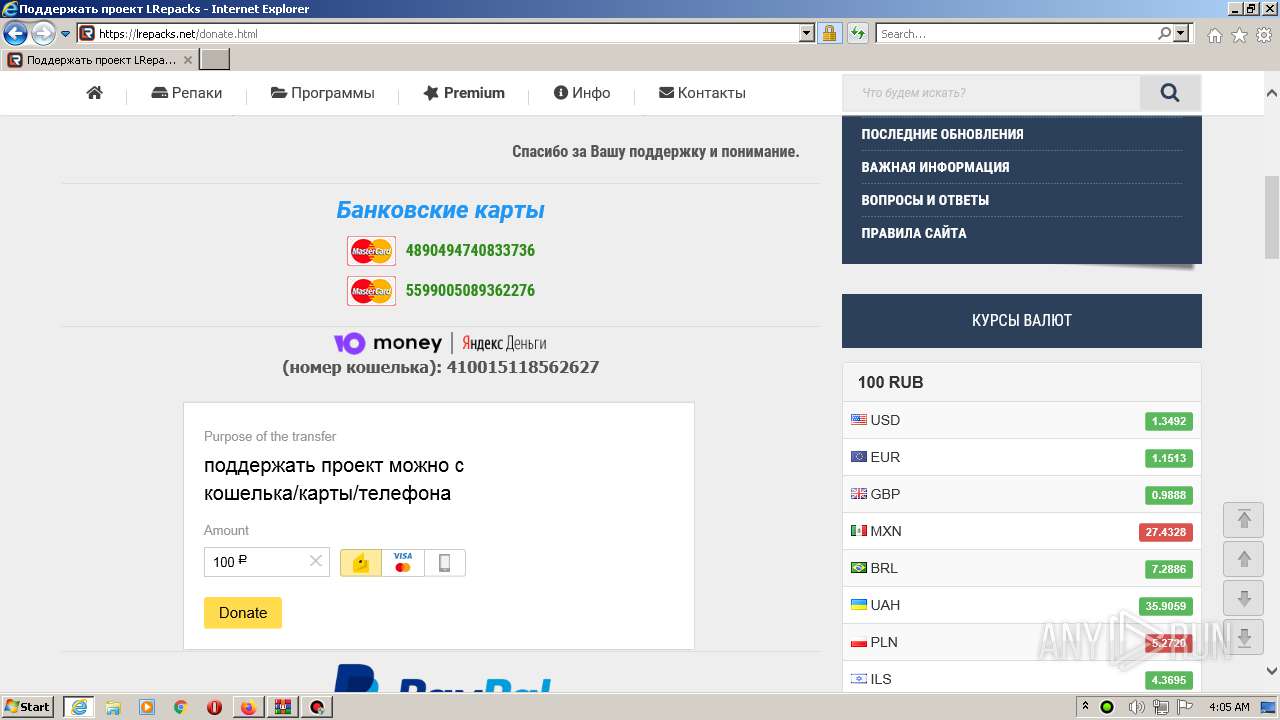Open the search provider dropdown arrow
The image size is (1280, 720).
(x=1182, y=34)
